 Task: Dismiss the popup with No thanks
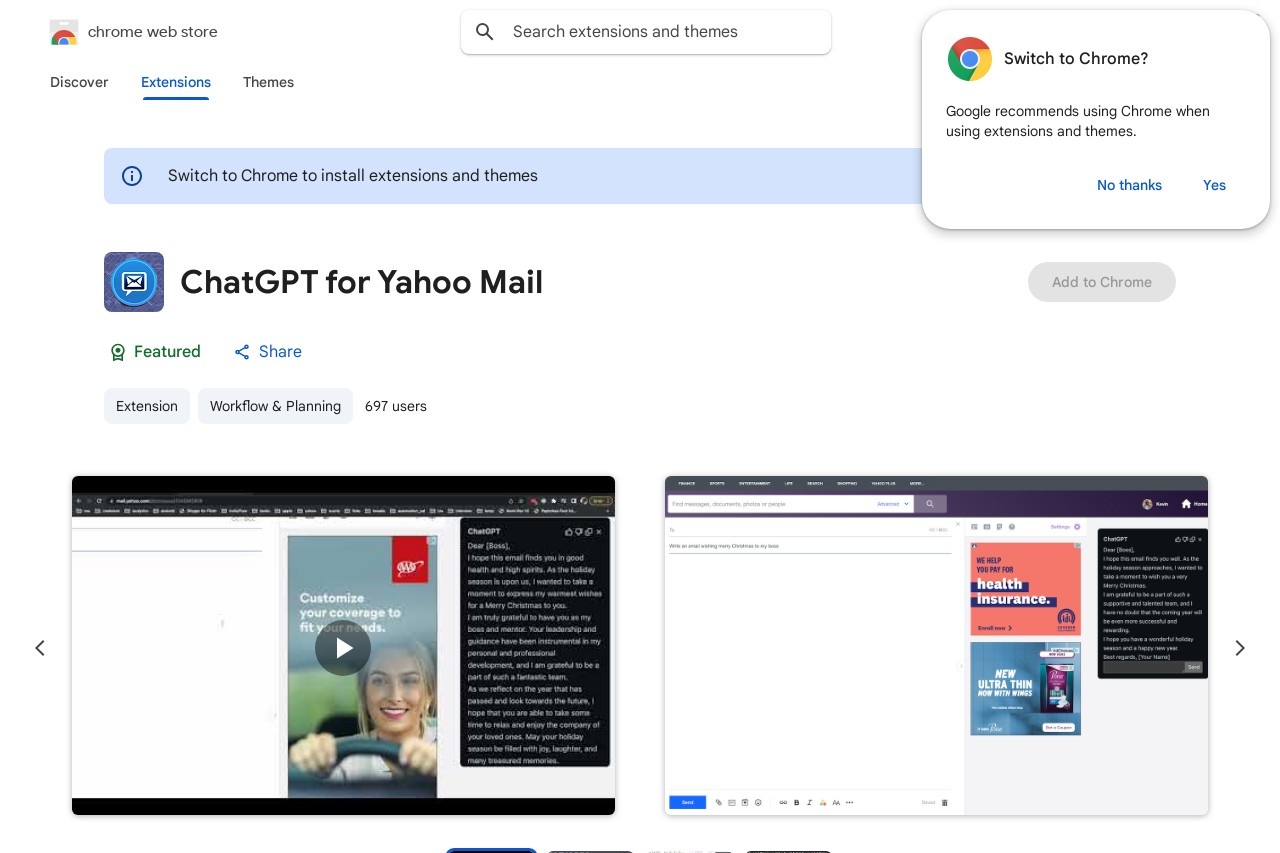[x=1129, y=185]
